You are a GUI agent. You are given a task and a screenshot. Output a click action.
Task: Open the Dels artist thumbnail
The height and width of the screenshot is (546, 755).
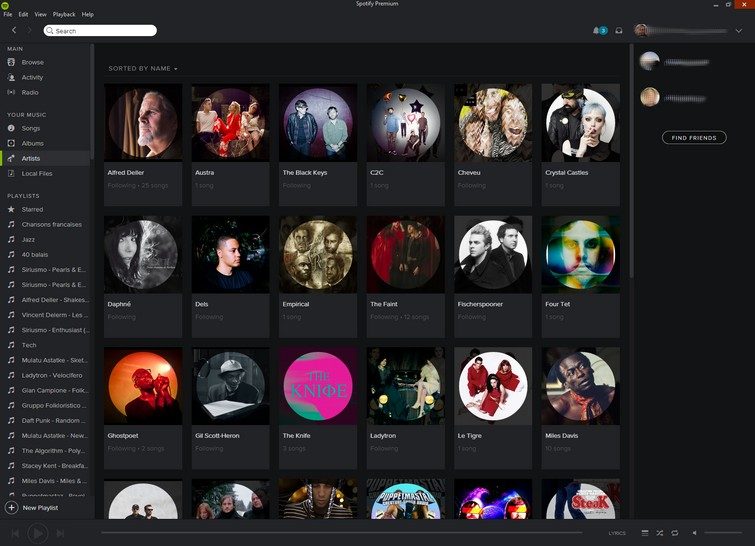point(231,255)
